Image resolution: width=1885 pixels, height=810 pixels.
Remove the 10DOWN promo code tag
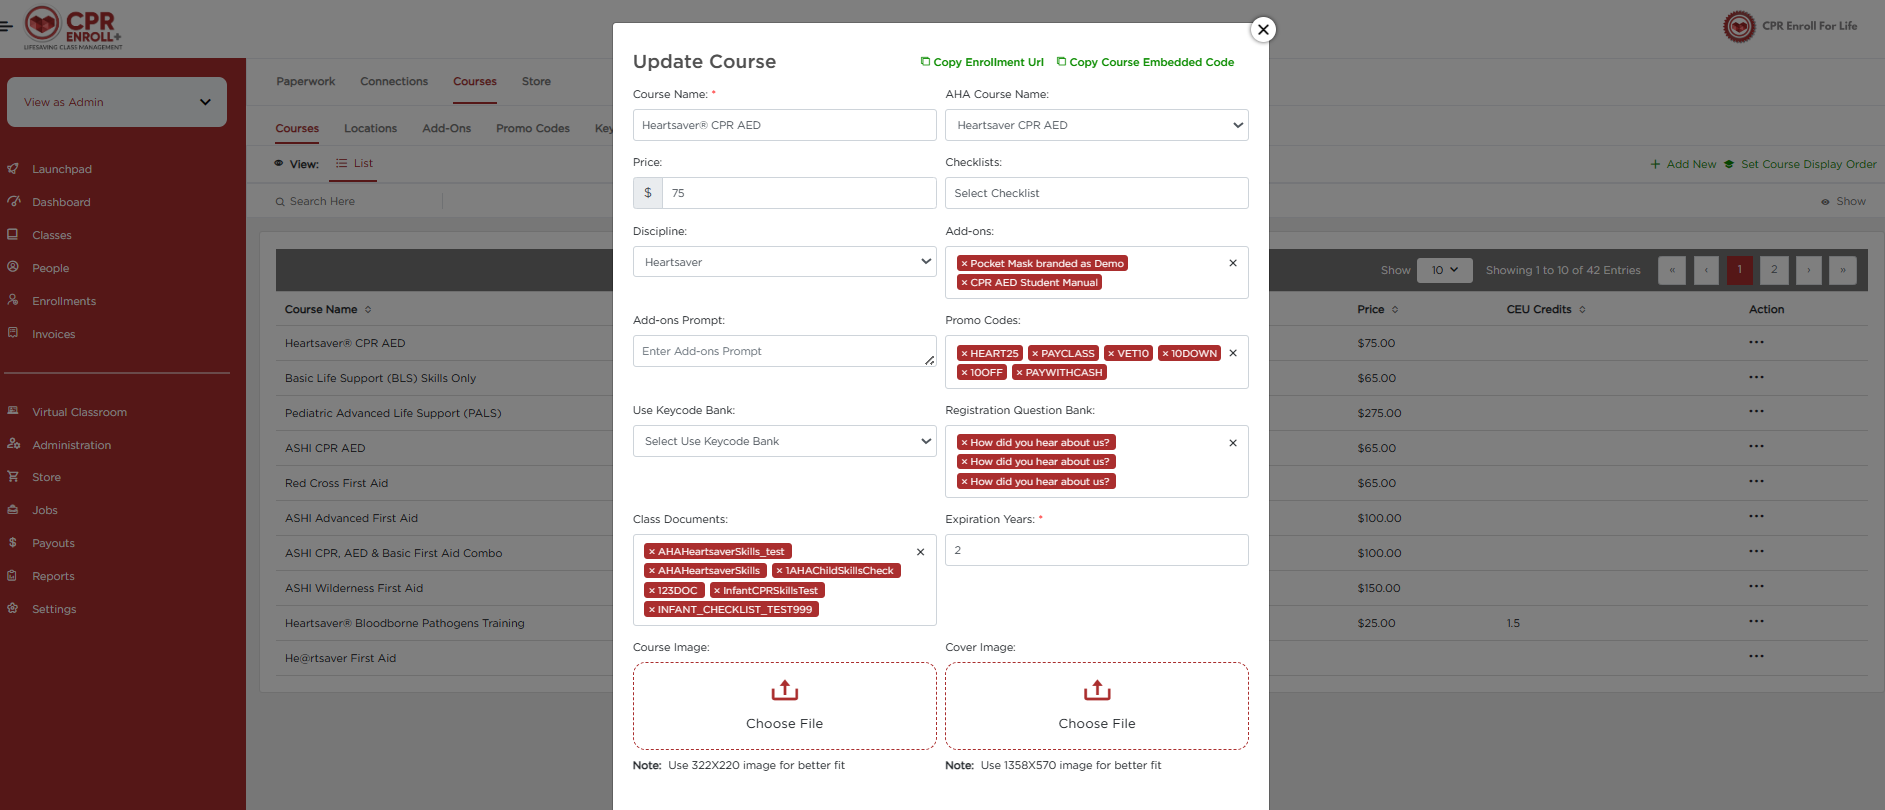(1165, 354)
